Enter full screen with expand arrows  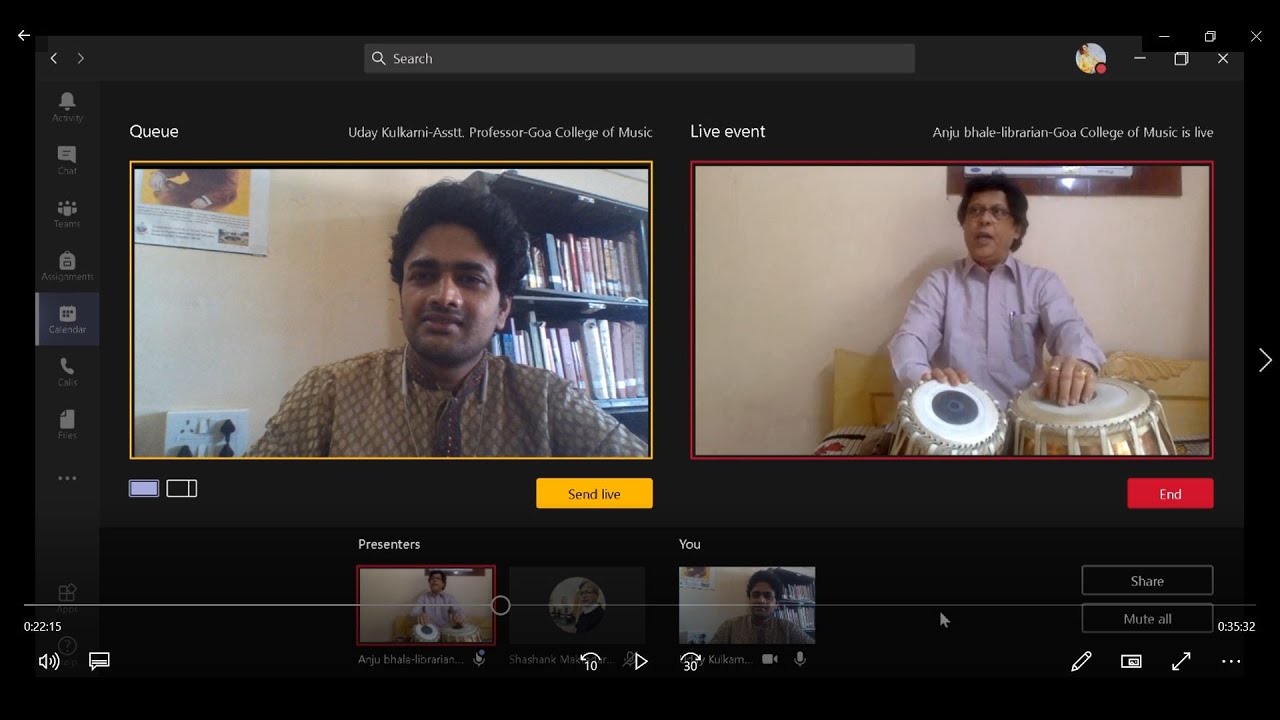tap(1181, 661)
